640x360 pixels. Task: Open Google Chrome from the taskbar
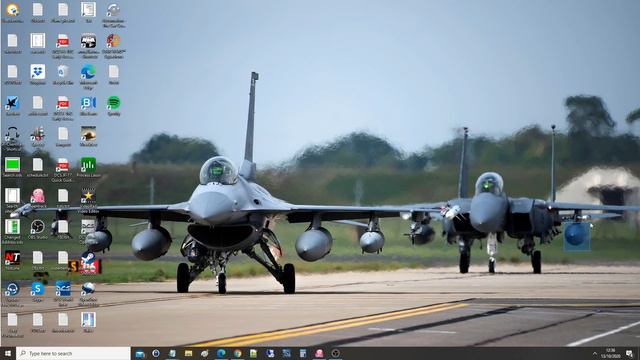click(238, 353)
